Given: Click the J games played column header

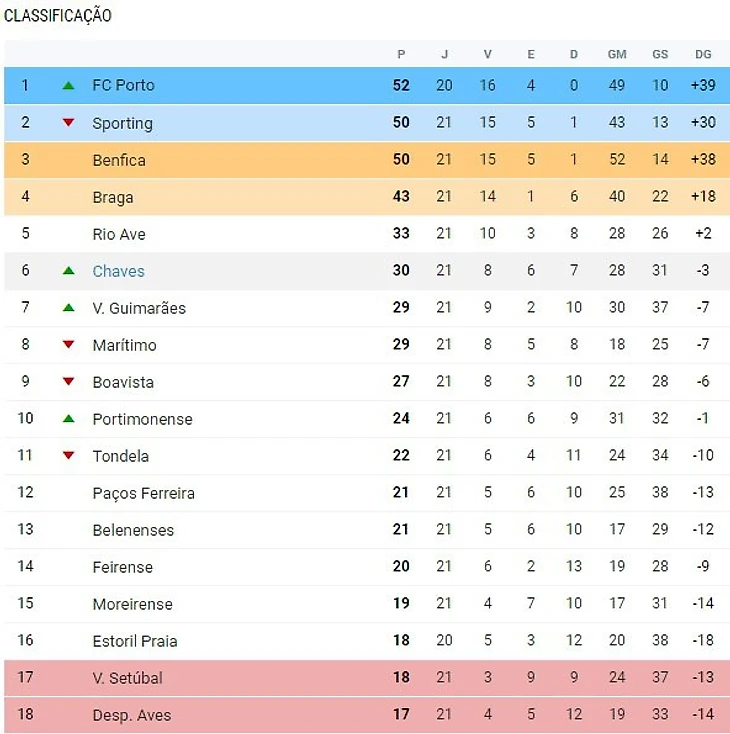Looking at the screenshot, I should (x=444, y=54).
